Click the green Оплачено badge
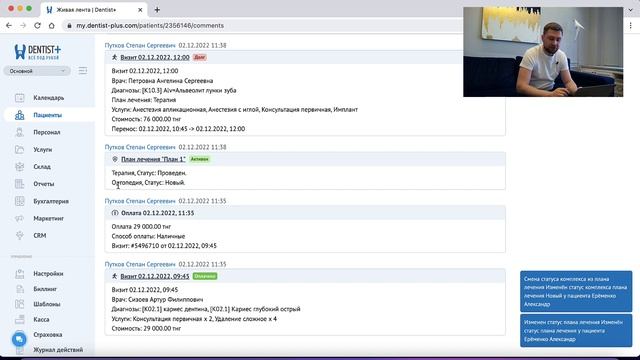Image resolution: width=640 pixels, height=360 pixels. tap(205, 276)
